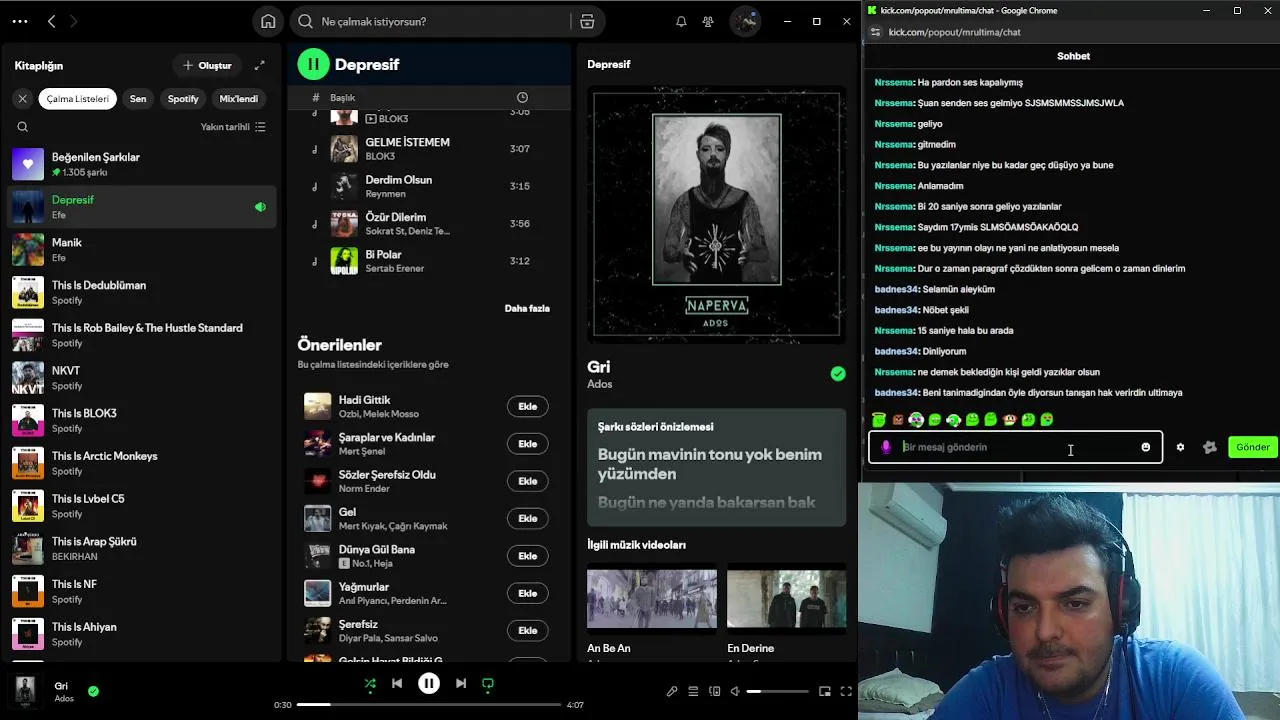This screenshot has width=1280, height=720.
Task: Open the three-dot Spotify menu
Action: click(20, 21)
